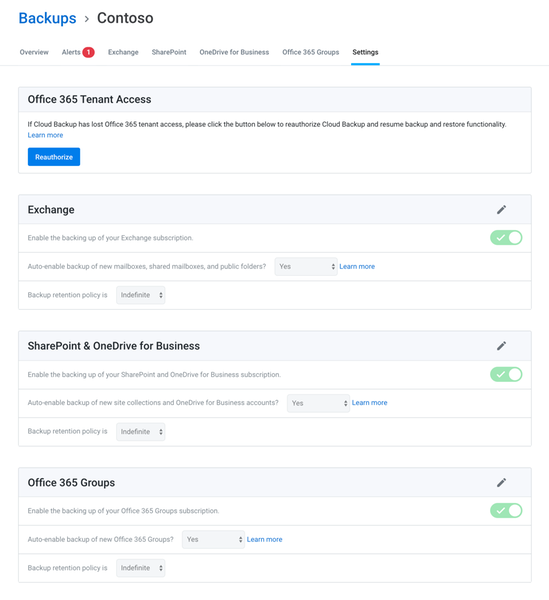Click the red Alerts notification badge
Screen dimensions: 549x600
88,52
